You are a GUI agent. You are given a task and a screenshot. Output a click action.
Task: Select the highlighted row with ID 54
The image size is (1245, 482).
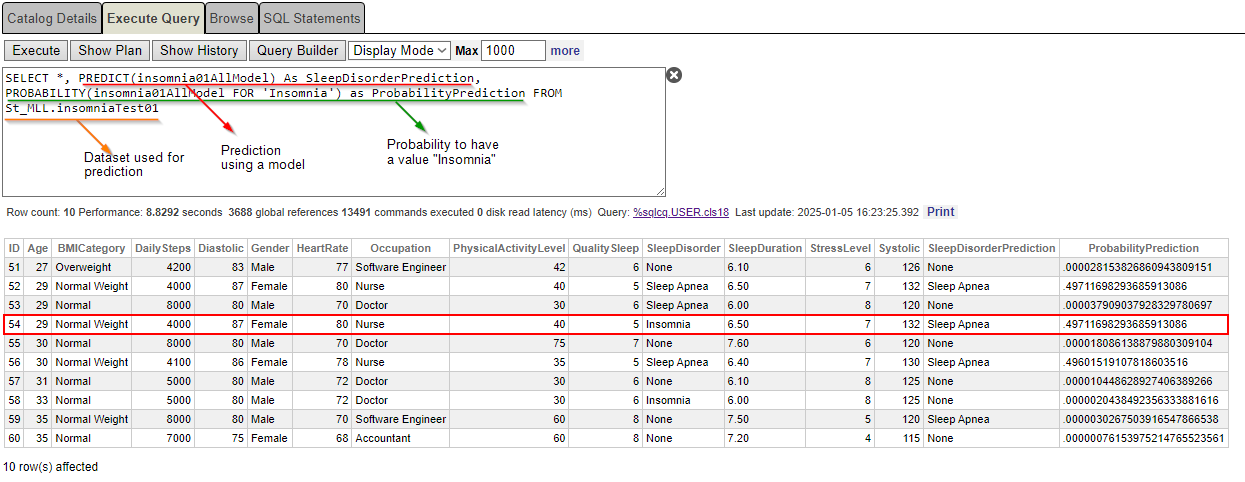point(616,324)
